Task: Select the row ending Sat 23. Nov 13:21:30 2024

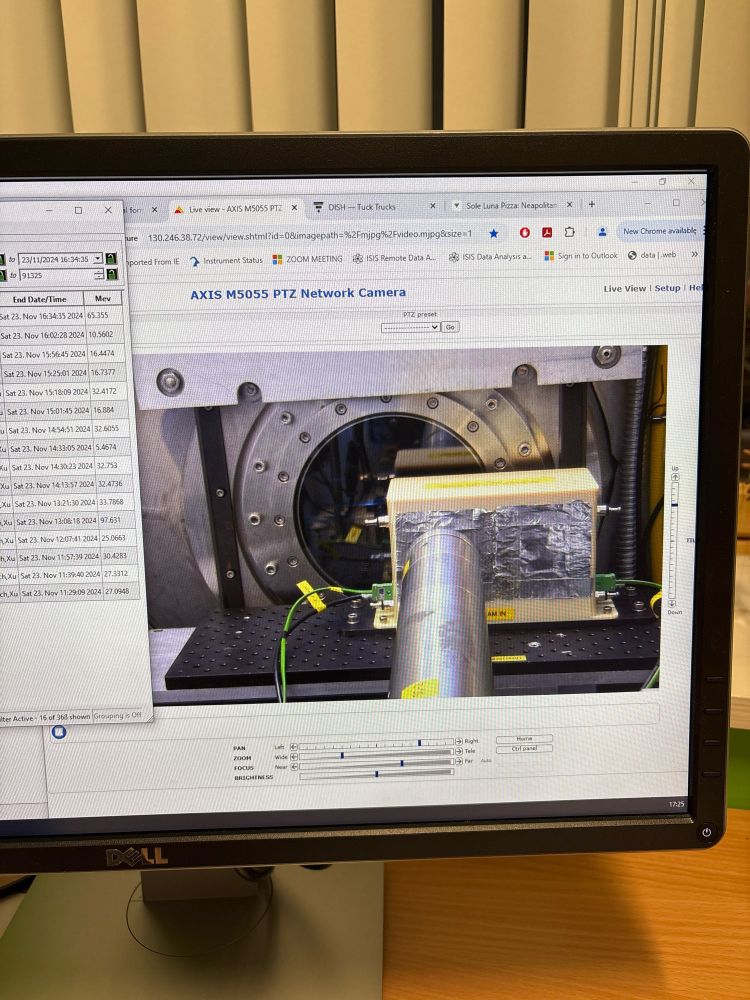Action: [68, 503]
